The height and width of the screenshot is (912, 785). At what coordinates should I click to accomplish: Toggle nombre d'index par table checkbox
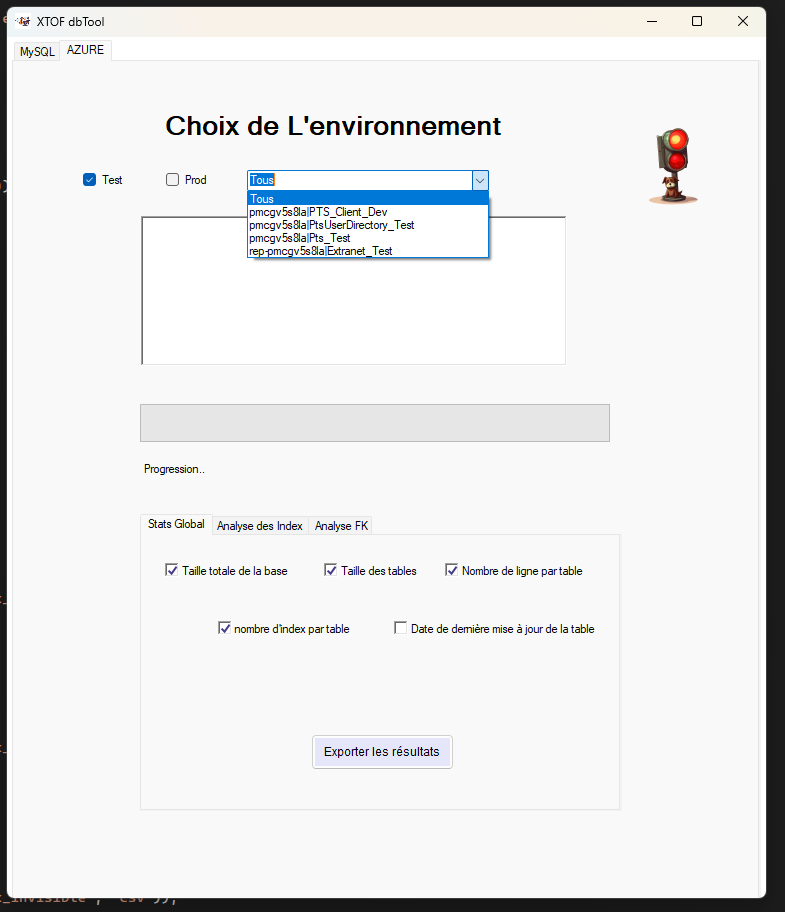point(224,628)
